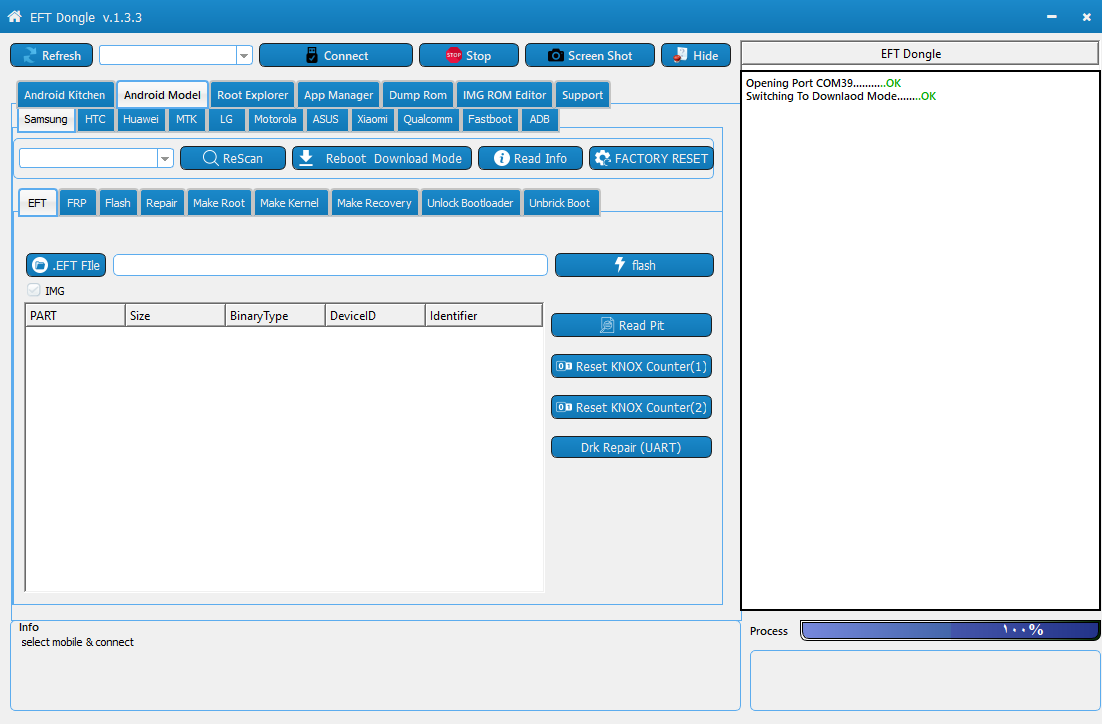Click the Size column header
This screenshot has height=724, width=1102.
pyautogui.click(x=175, y=316)
